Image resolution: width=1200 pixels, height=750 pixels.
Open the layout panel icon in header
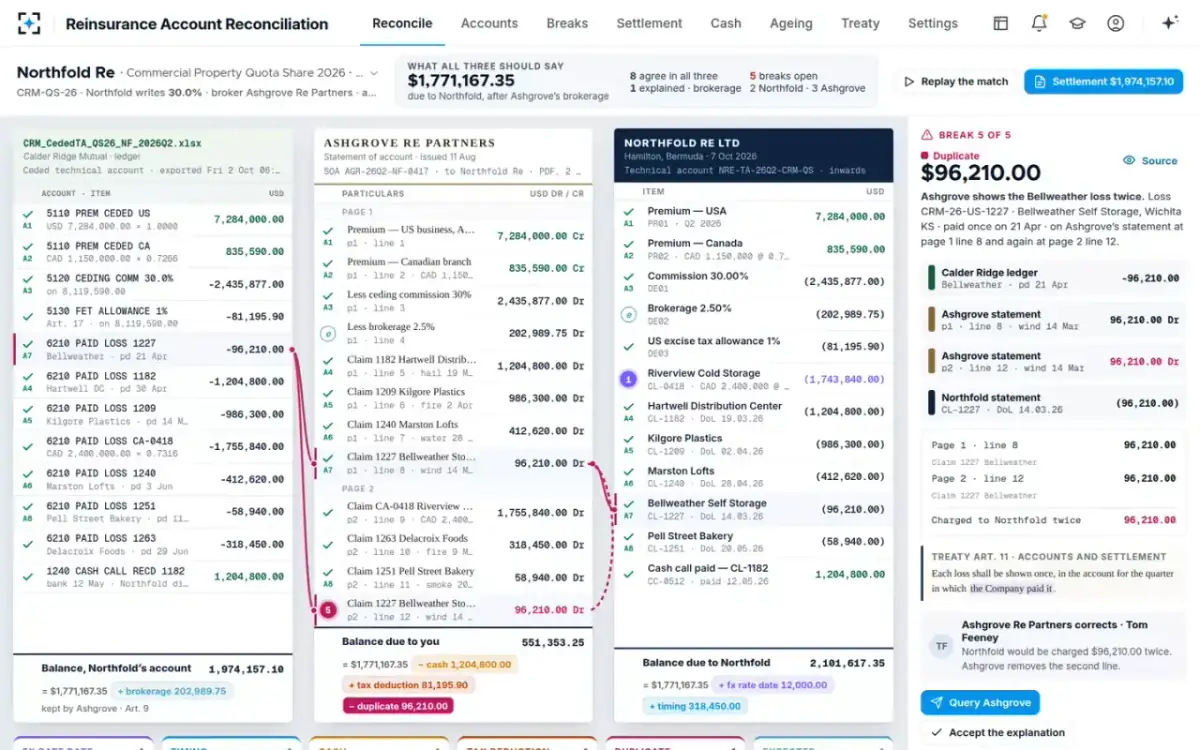pyautogui.click(x=1000, y=23)
